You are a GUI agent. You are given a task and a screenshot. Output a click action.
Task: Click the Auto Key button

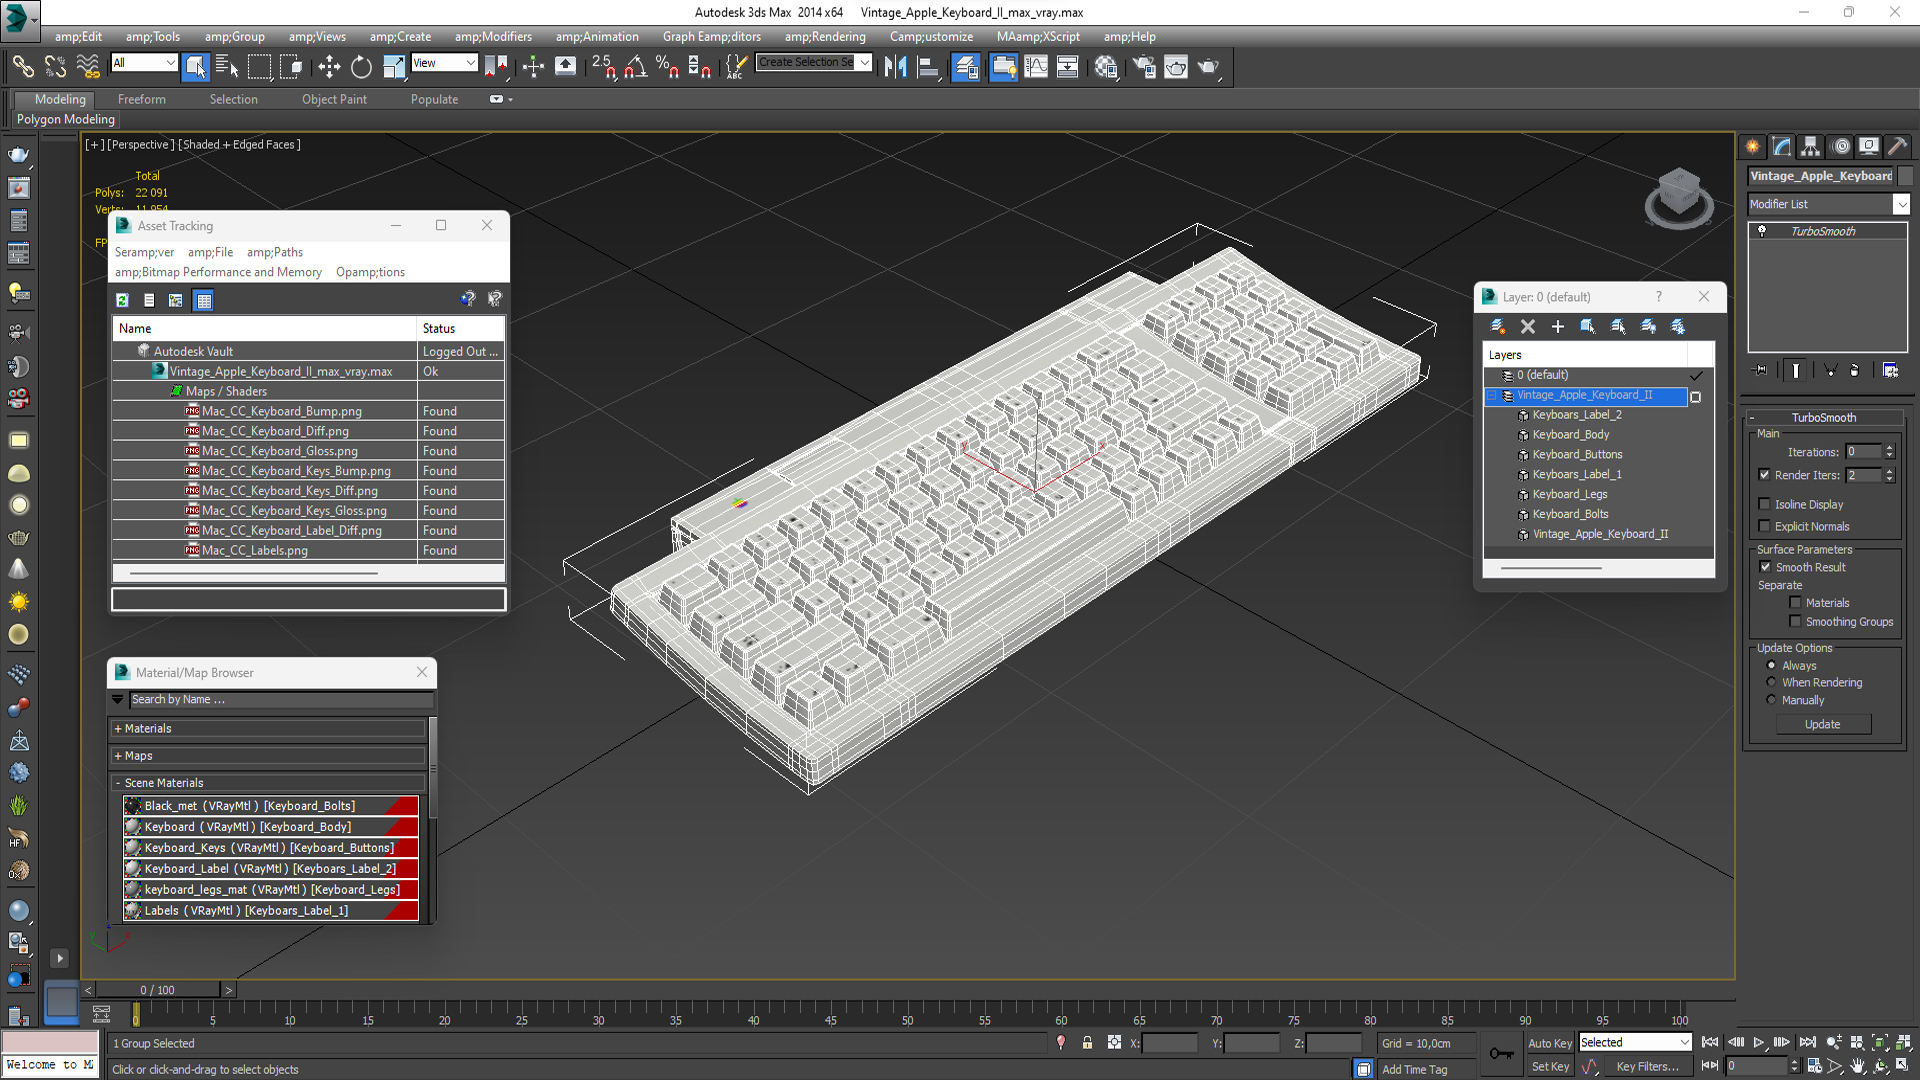pos(1549,1043)
